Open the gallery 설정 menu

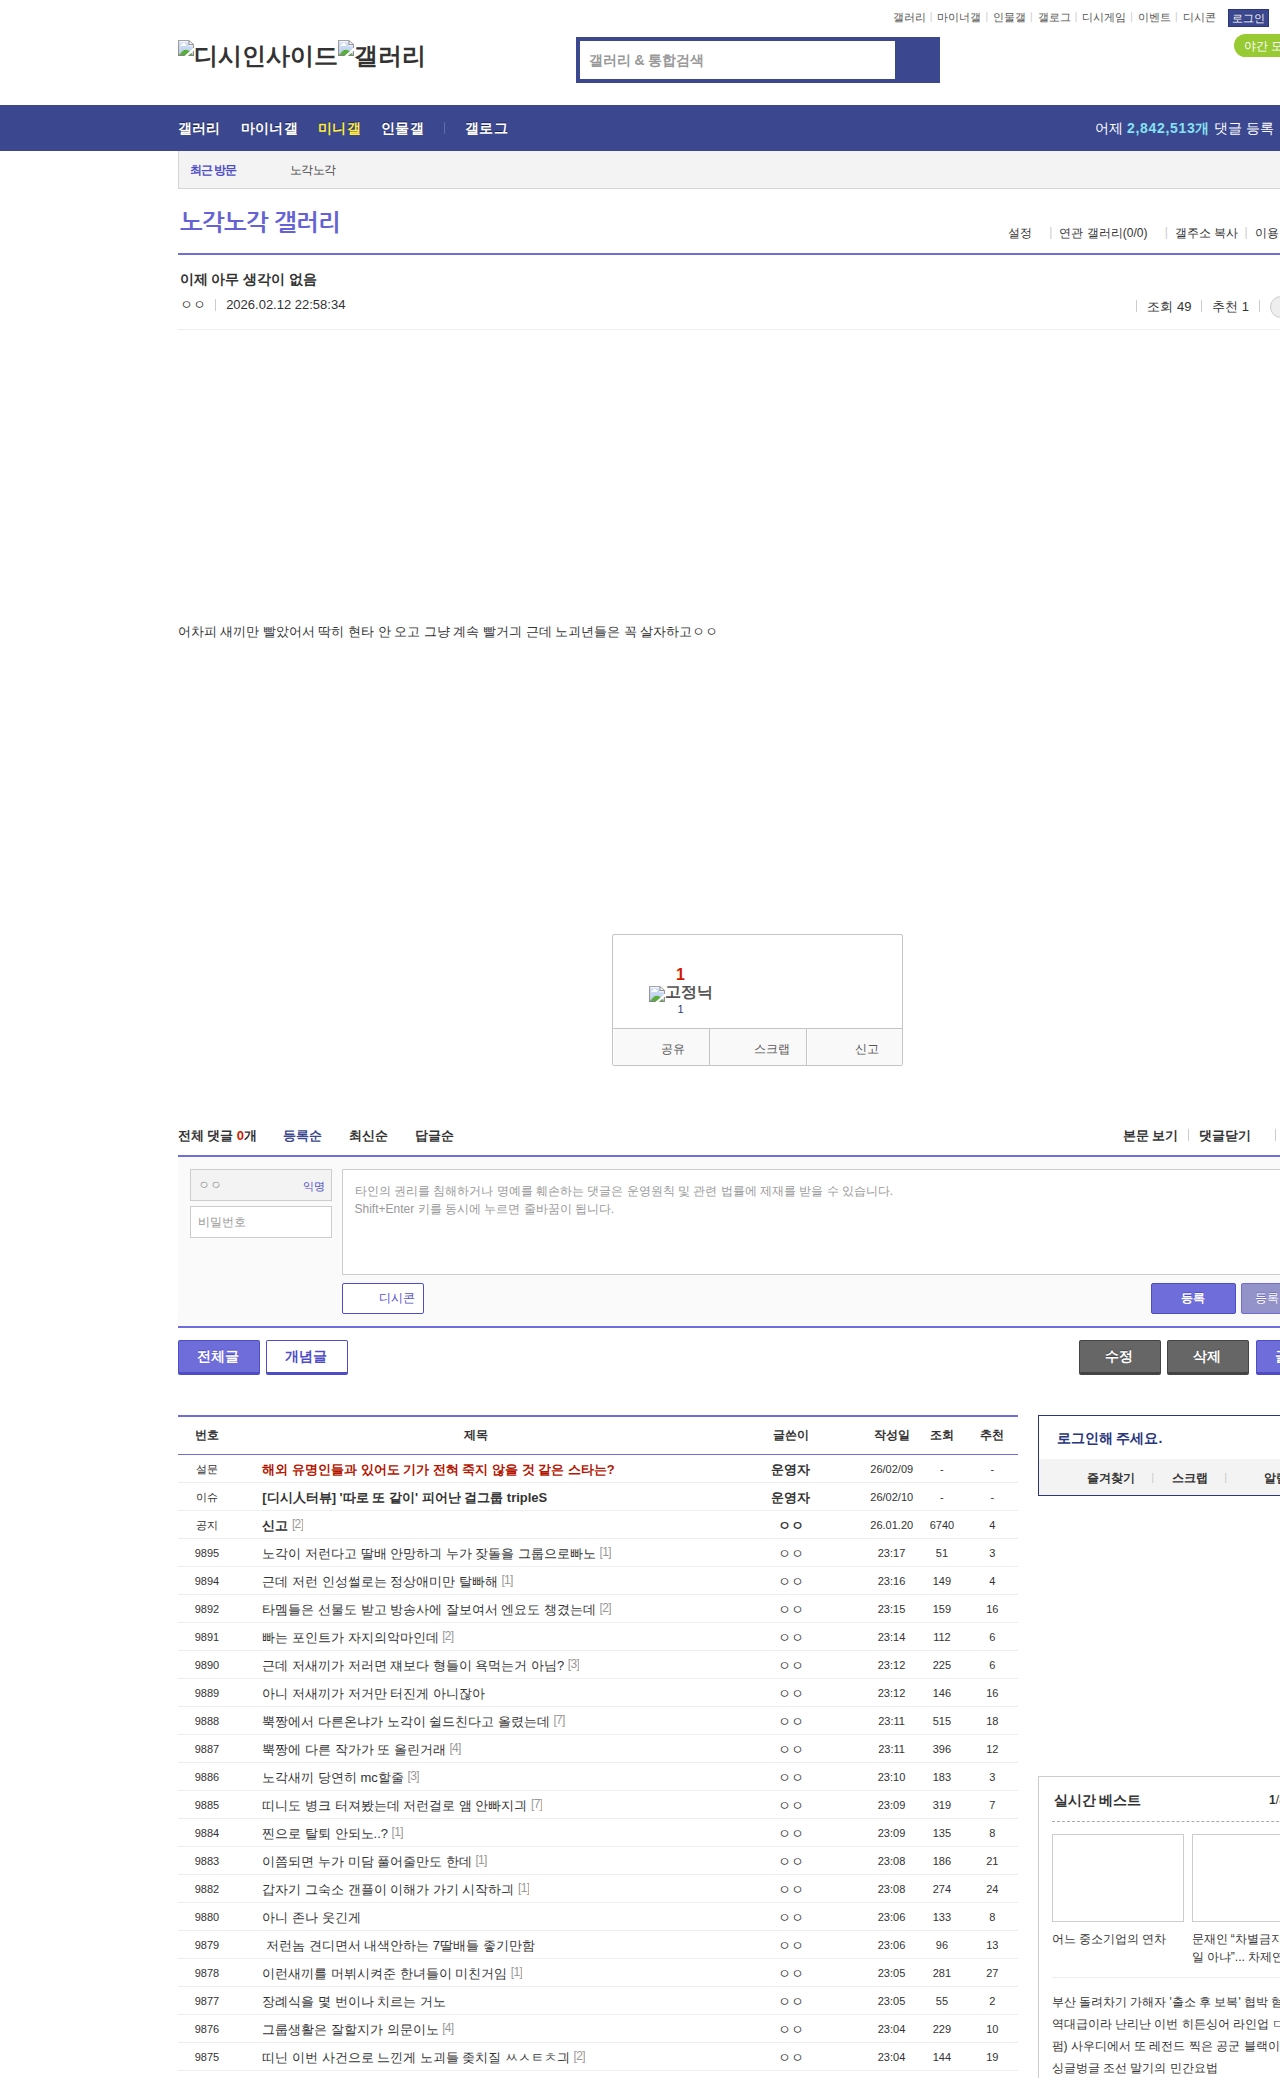click(1020, 233)
